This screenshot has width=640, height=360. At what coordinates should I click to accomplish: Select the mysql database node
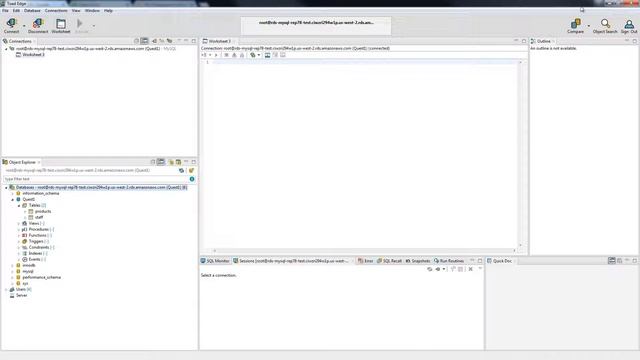pyautogui.click(x=28, y=271)
